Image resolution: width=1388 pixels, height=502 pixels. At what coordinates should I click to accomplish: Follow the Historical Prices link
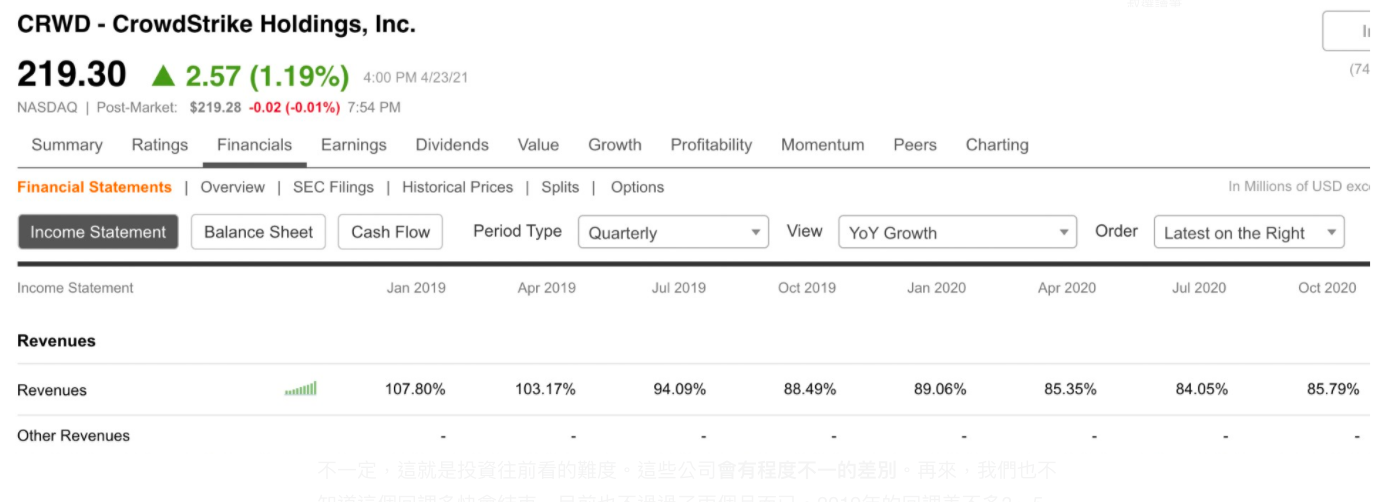(x=457, y=187)
